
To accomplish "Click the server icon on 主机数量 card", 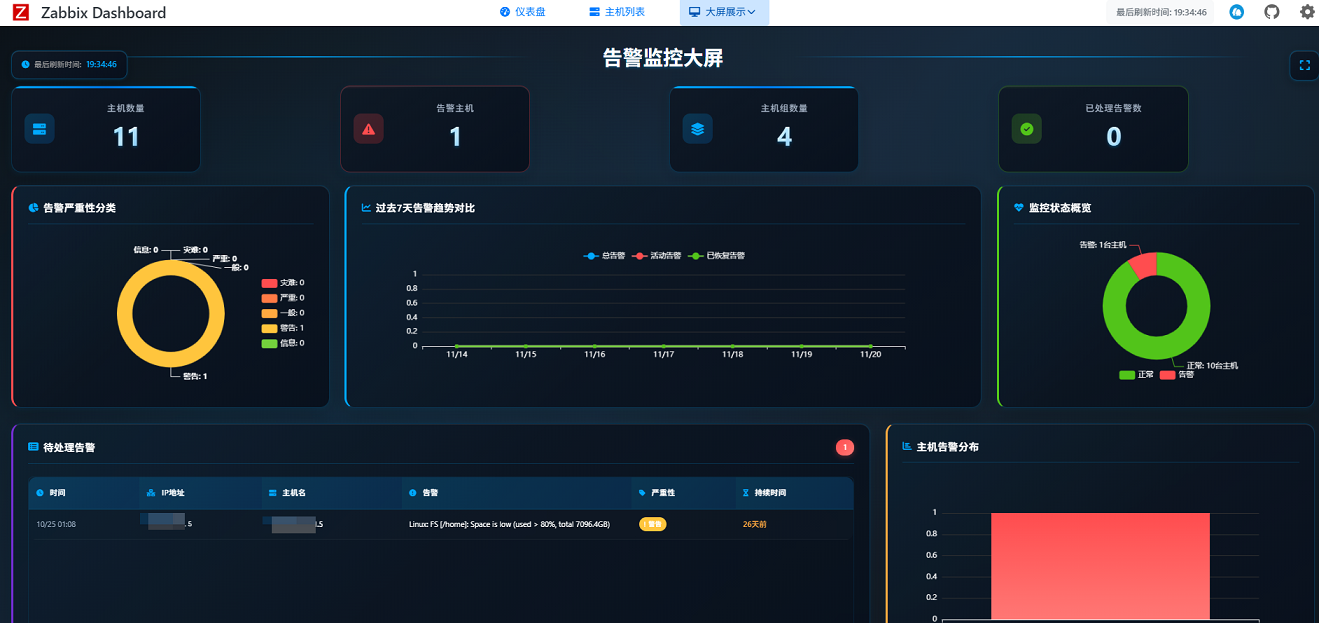I will pos(40,129).
